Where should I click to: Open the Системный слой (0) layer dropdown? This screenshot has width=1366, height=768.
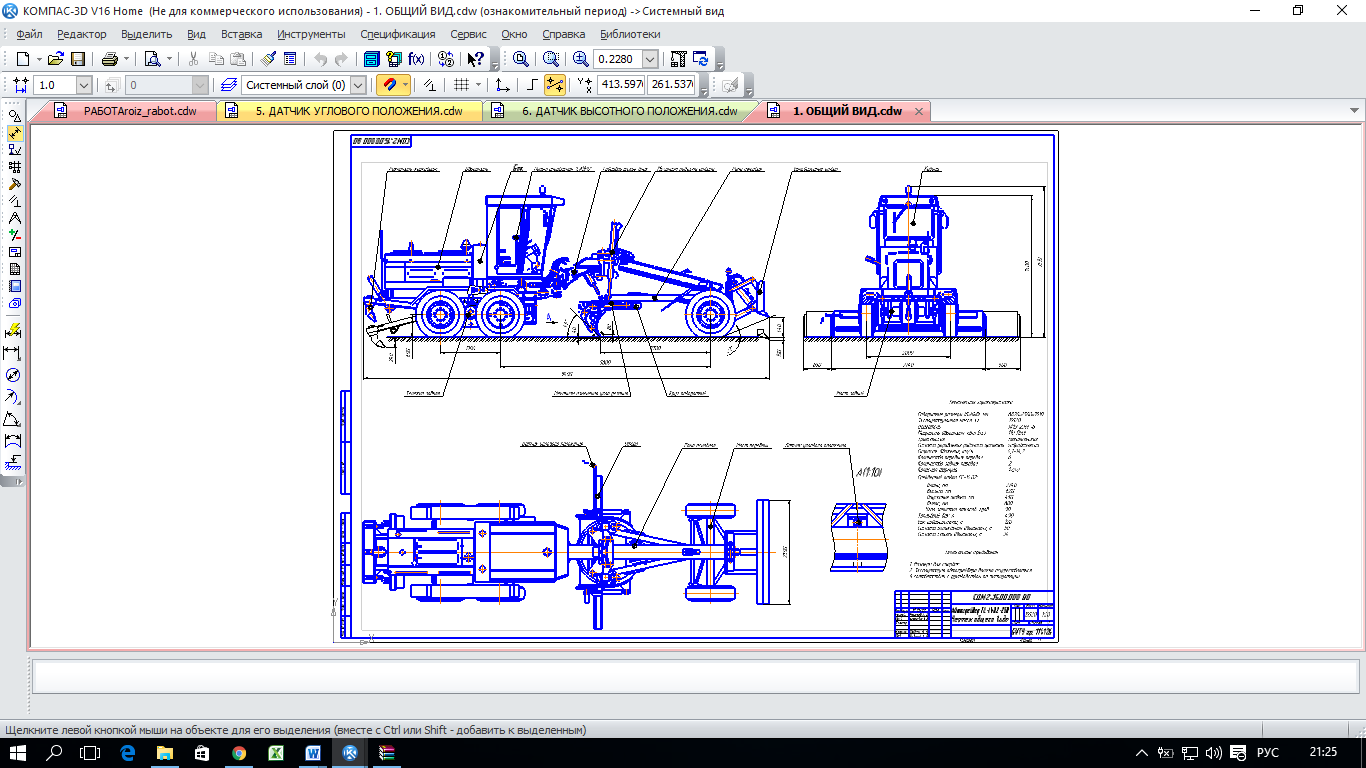point(359,85)
